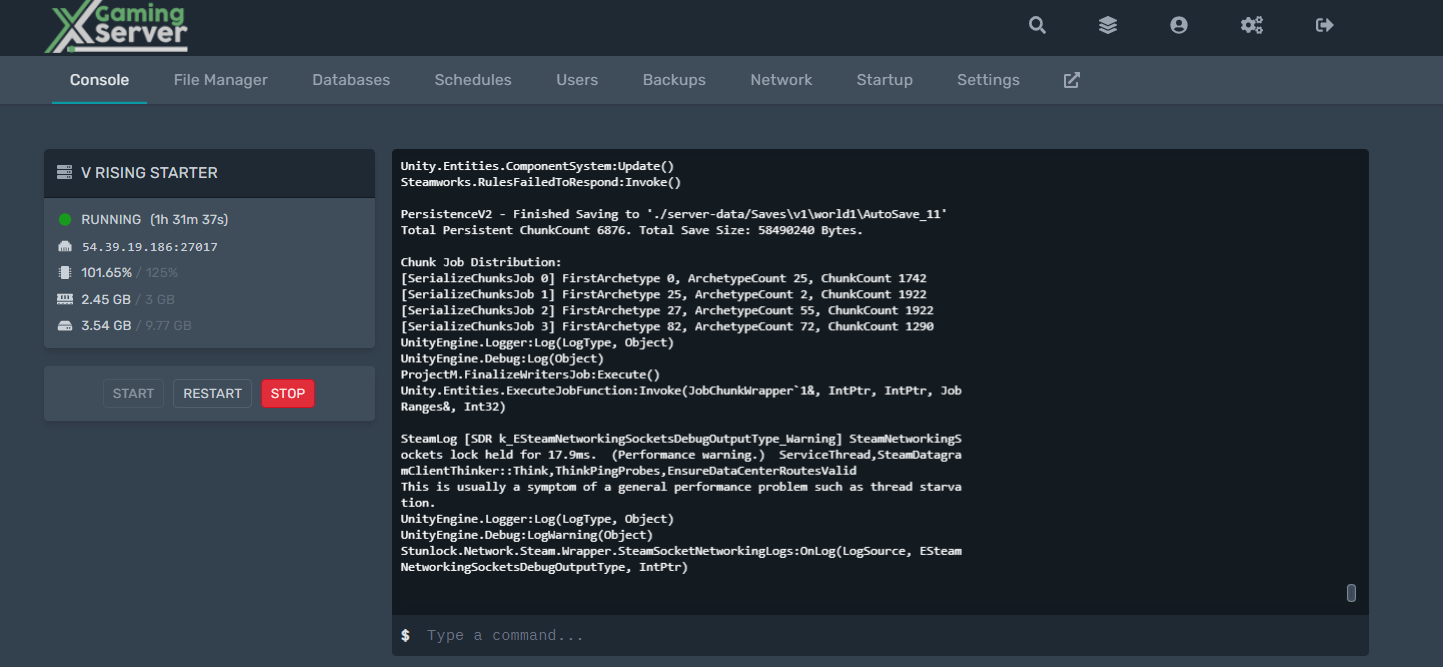Open console in new window via external link icon
The width and height of the screenshot is (1443, 667).
(1071, 79)
